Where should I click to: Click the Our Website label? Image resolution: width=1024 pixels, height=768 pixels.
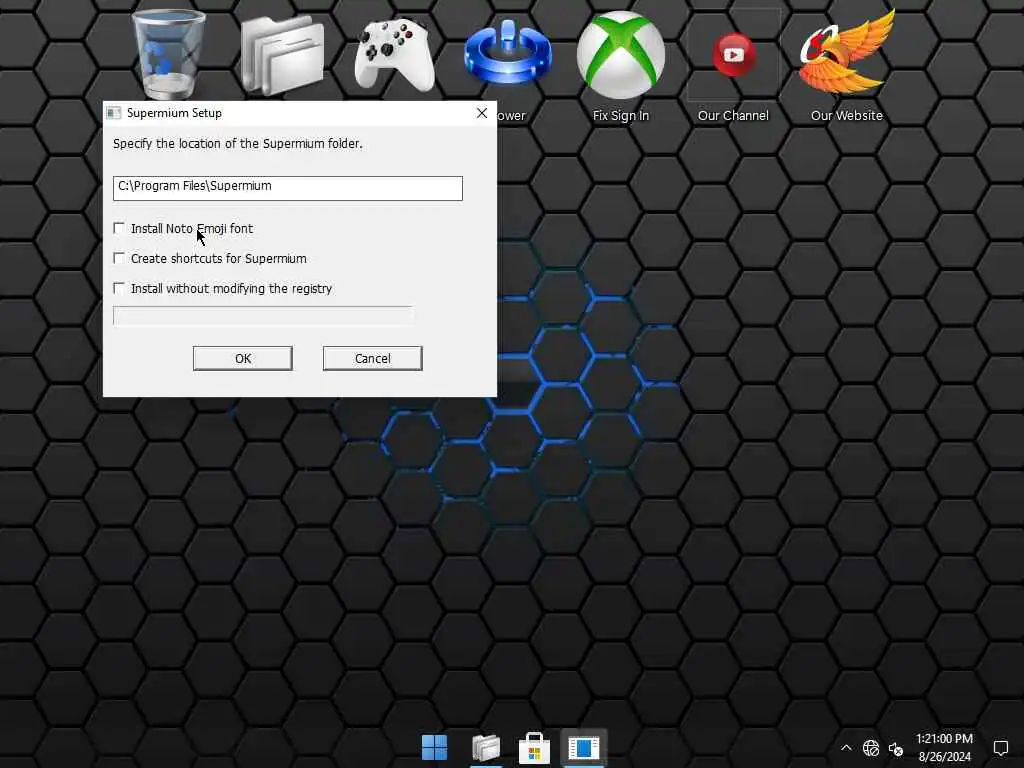[846, 116]
